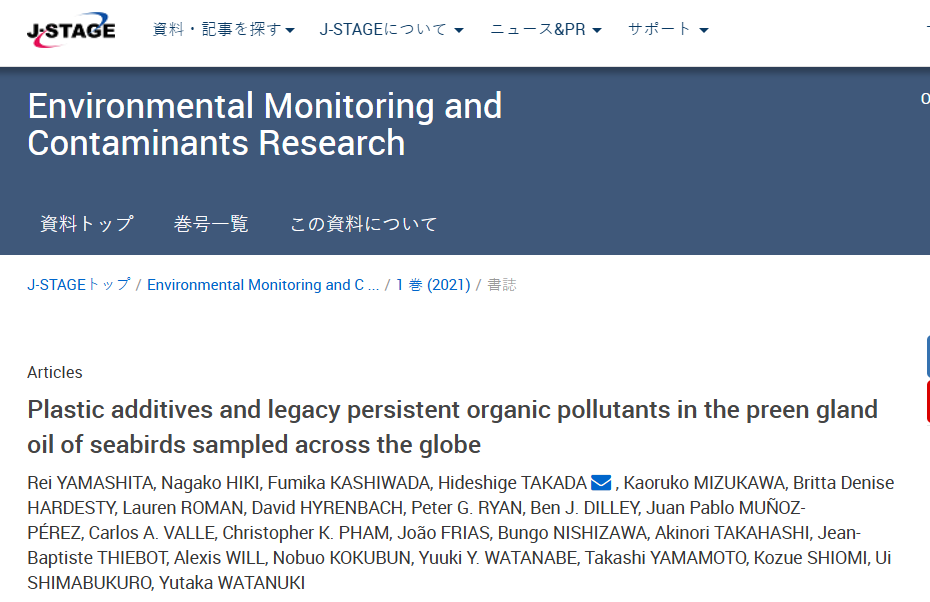Expand the 資料・記事を探す dropdown menu
This screenshot has height=602, width=930.
click(x=224, y=29)
